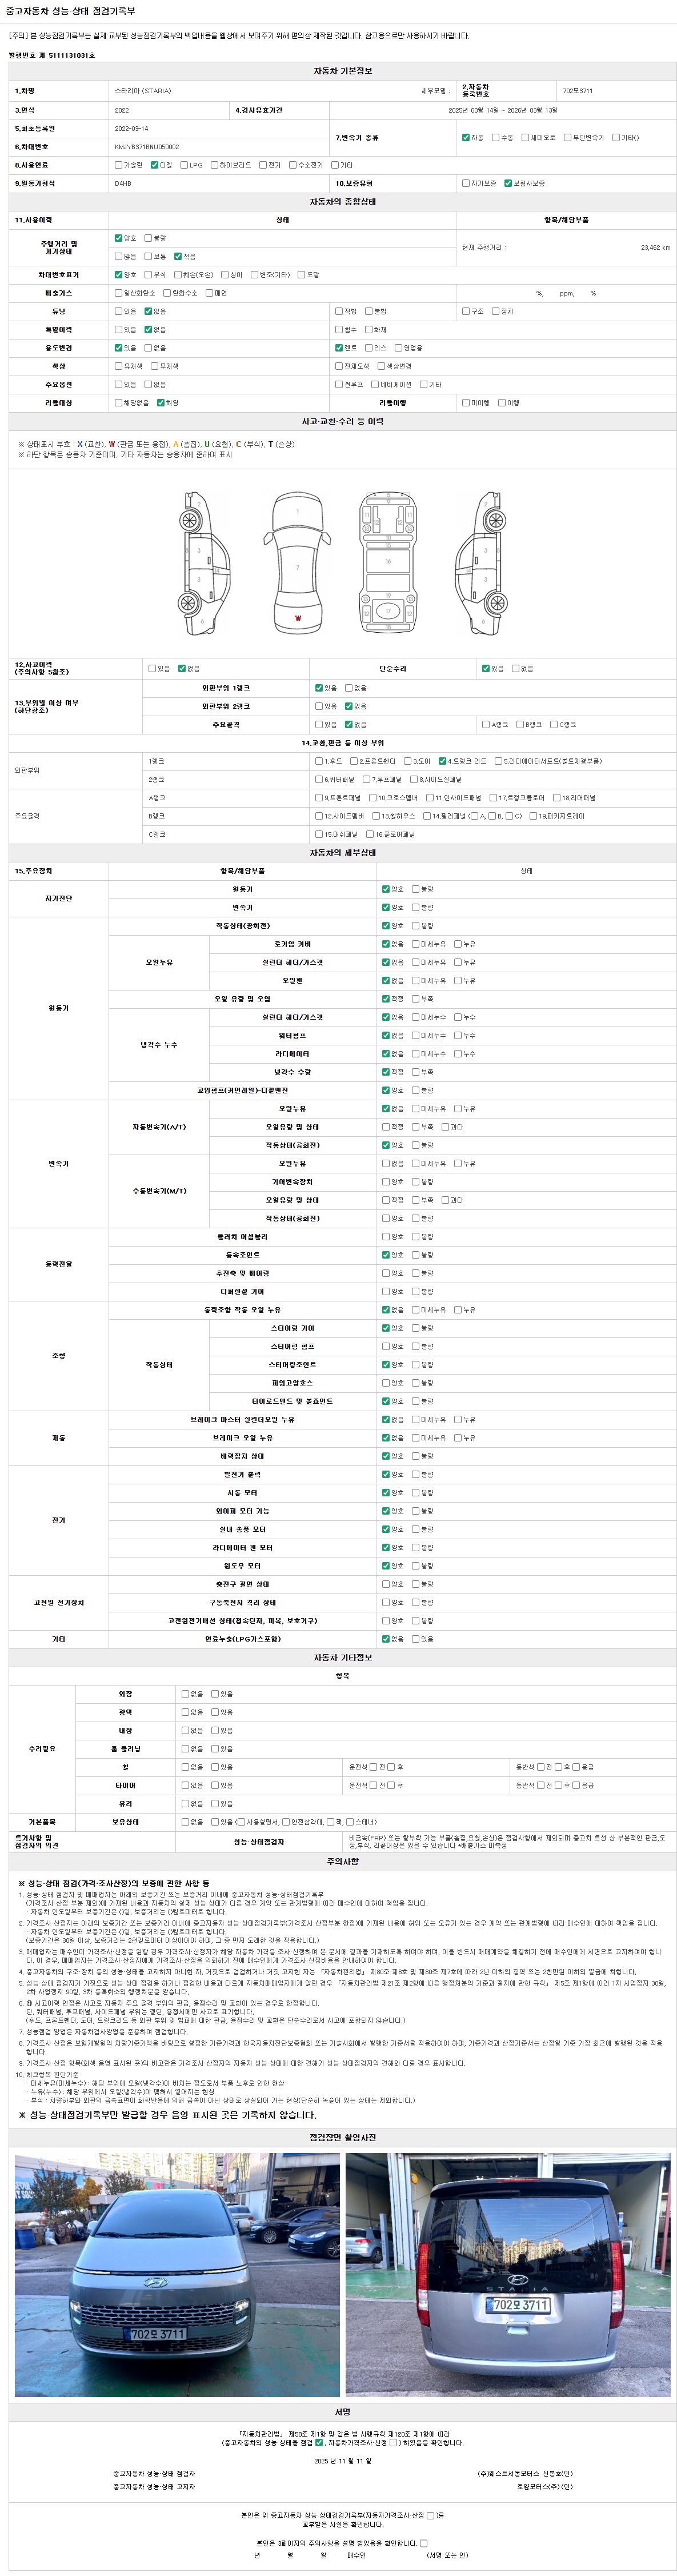The width and height of the screenshot is (677, 2576).
Task: Uncheck the 렌트 usage change checkbox
Action: [339, 348]
